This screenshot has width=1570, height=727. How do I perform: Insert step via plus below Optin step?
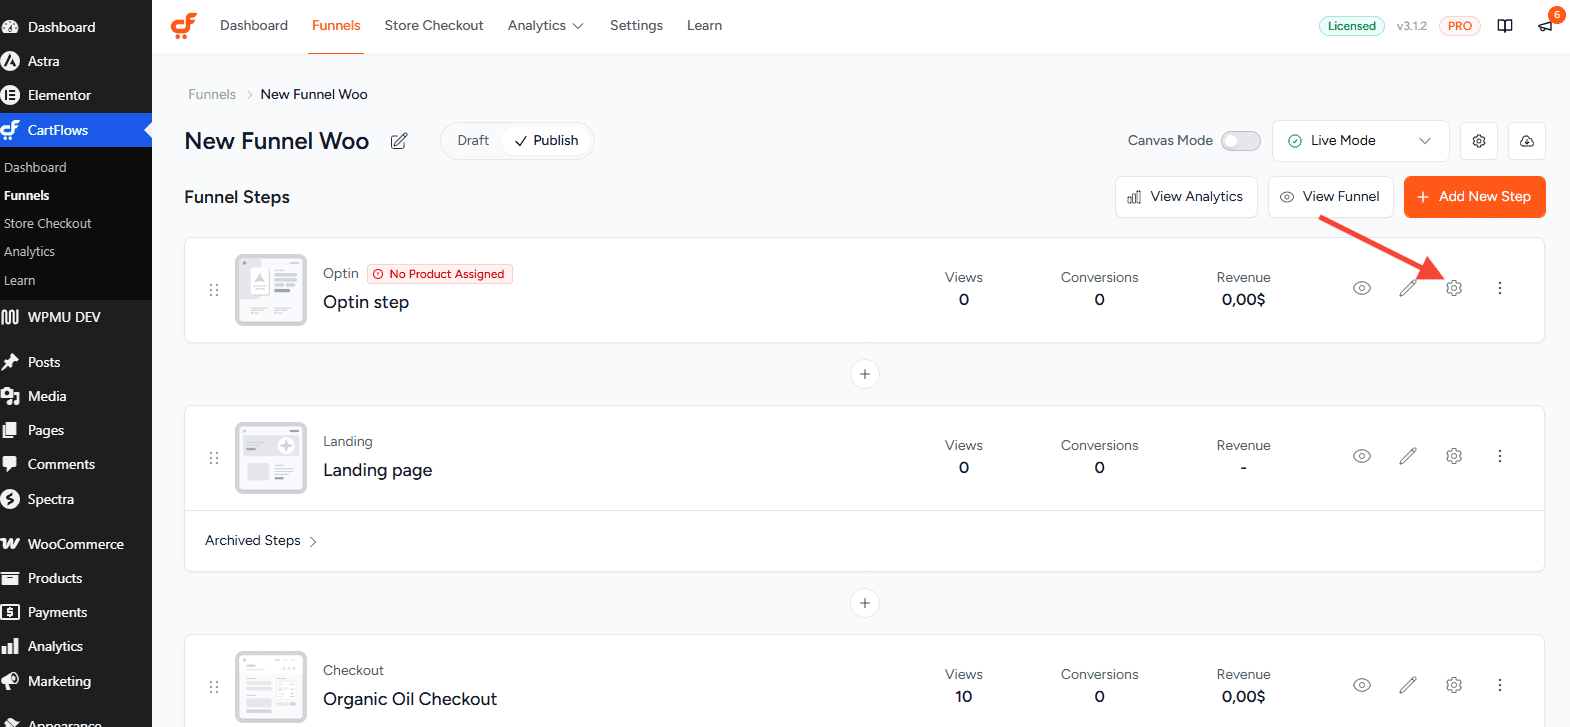tap(865, 374)
